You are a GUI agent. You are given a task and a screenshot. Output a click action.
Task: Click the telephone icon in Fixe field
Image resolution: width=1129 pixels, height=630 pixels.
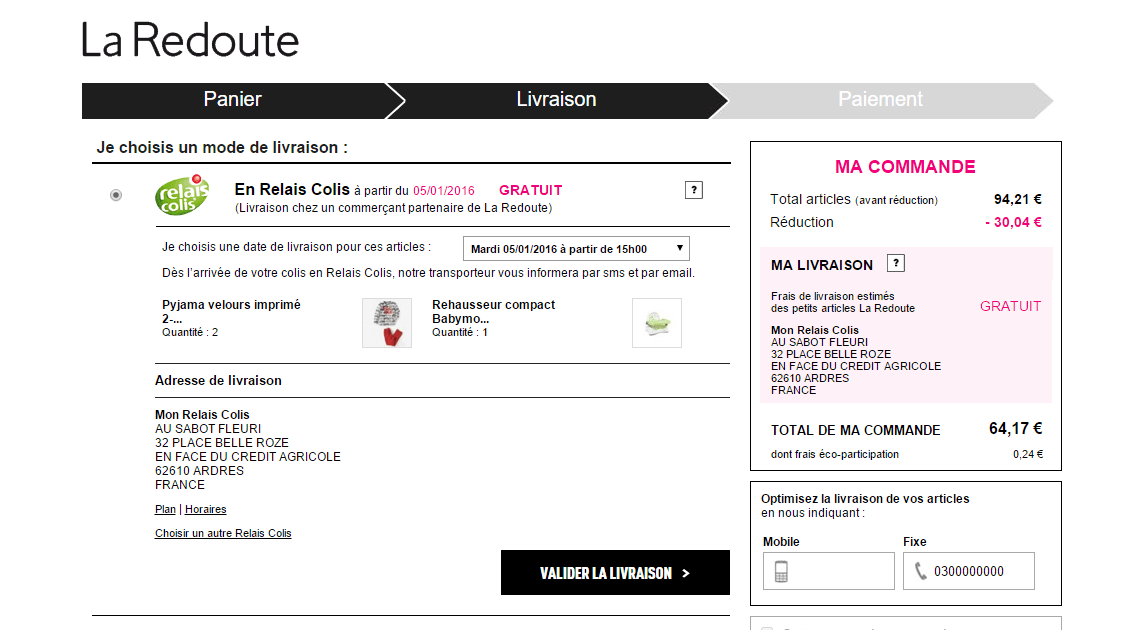click(921, 570)
